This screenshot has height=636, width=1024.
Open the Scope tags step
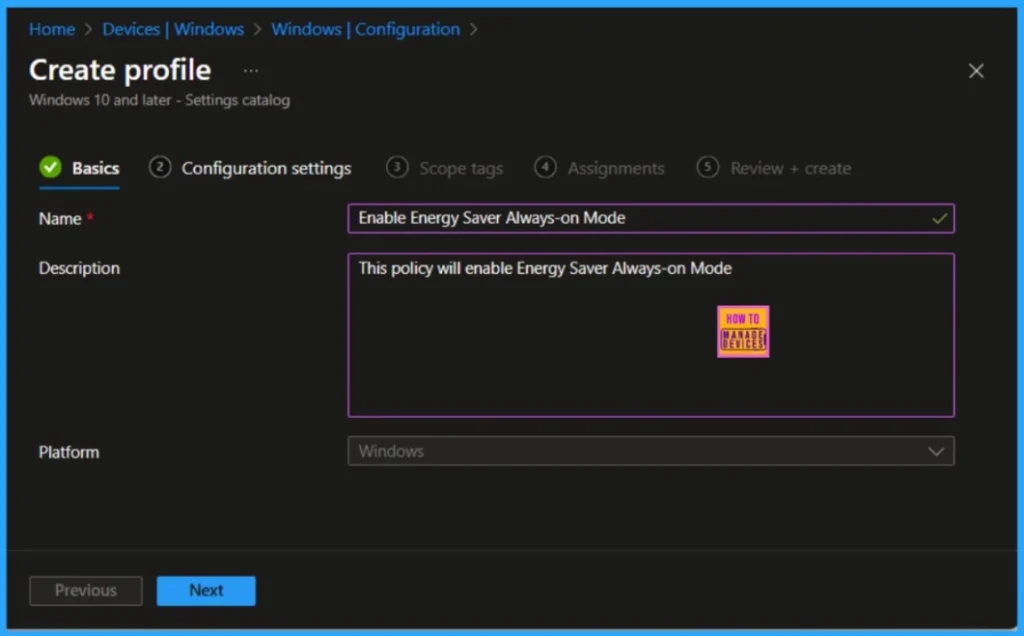point(460,169)
